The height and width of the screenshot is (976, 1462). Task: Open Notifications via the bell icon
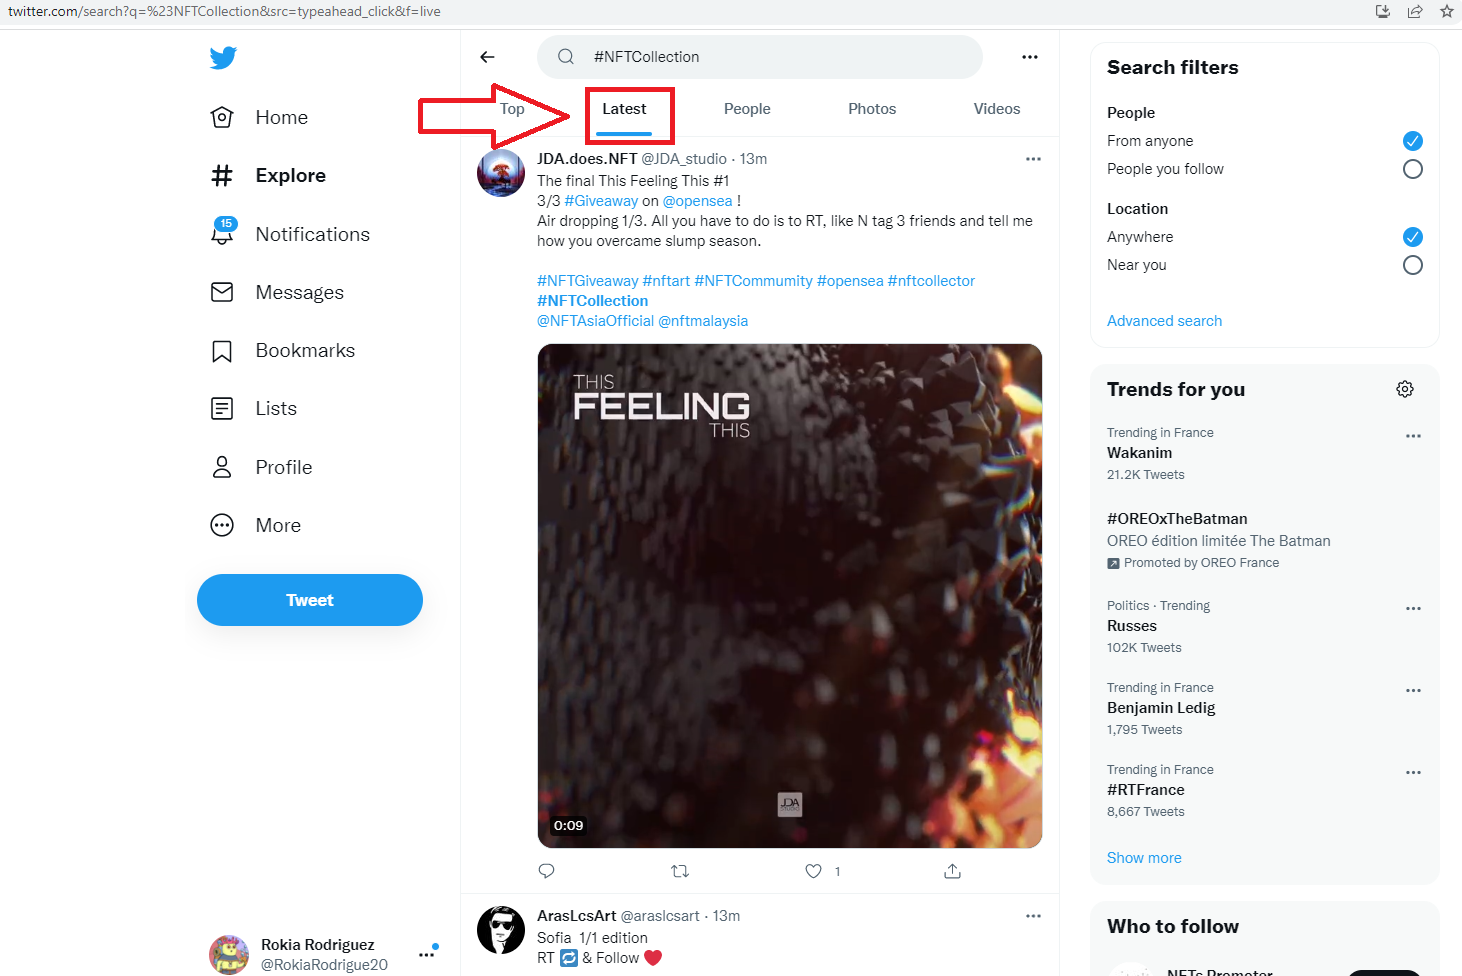[x=222, y=232]
